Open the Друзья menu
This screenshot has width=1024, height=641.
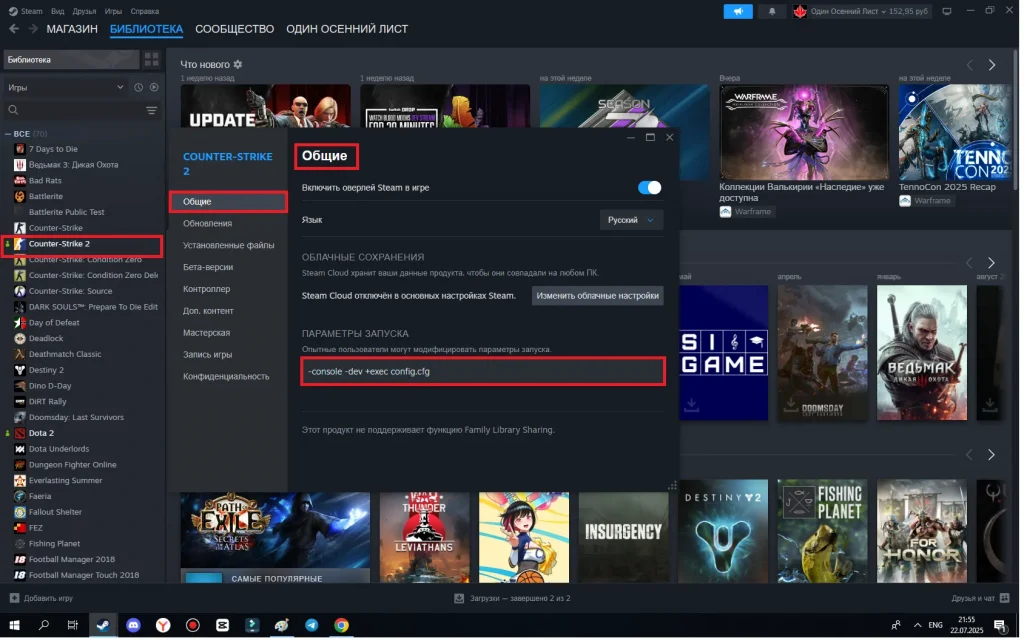point(84,11)
